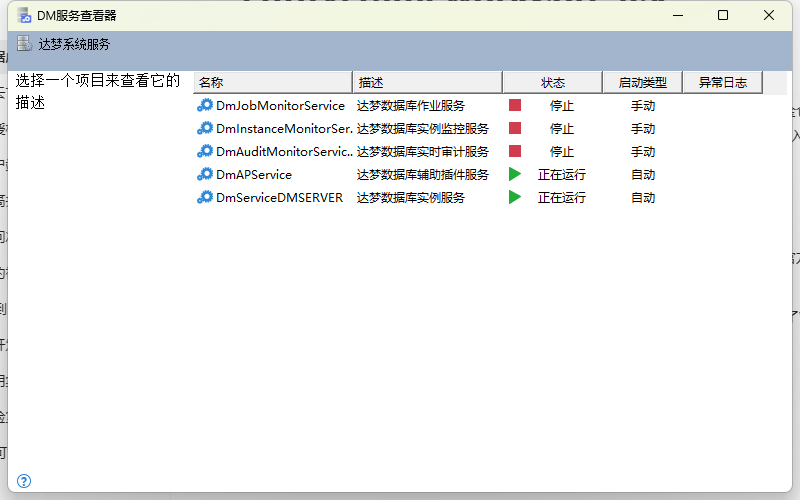Click the 达梦系统服务 heading text

point(74,44)
